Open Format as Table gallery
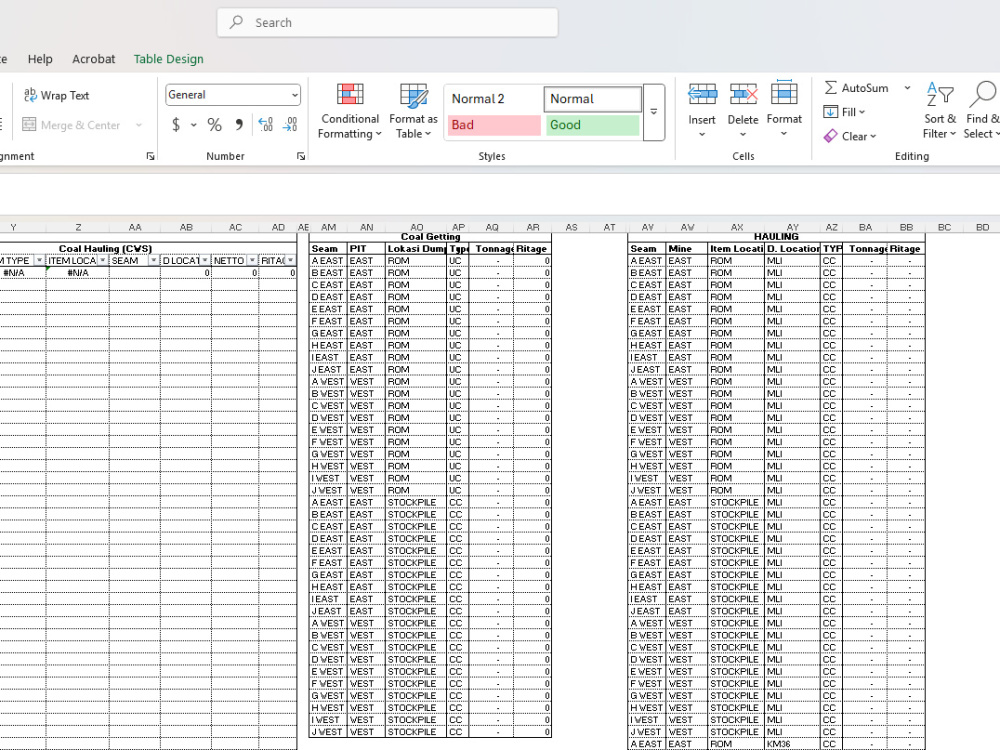This screenshot has height=750, width=1000. 413,112
